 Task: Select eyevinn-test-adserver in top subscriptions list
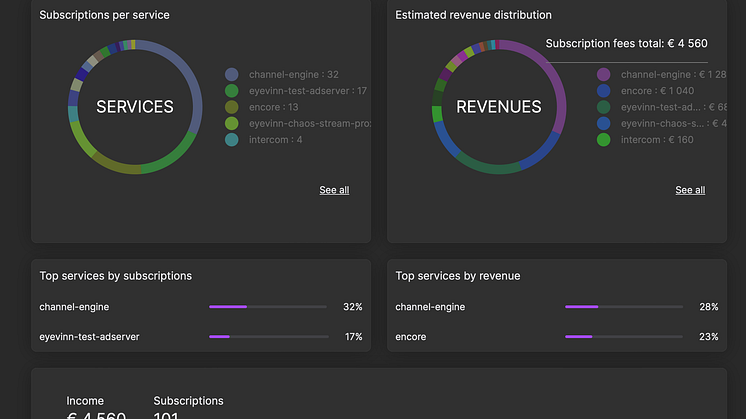(x=89, y=337)
